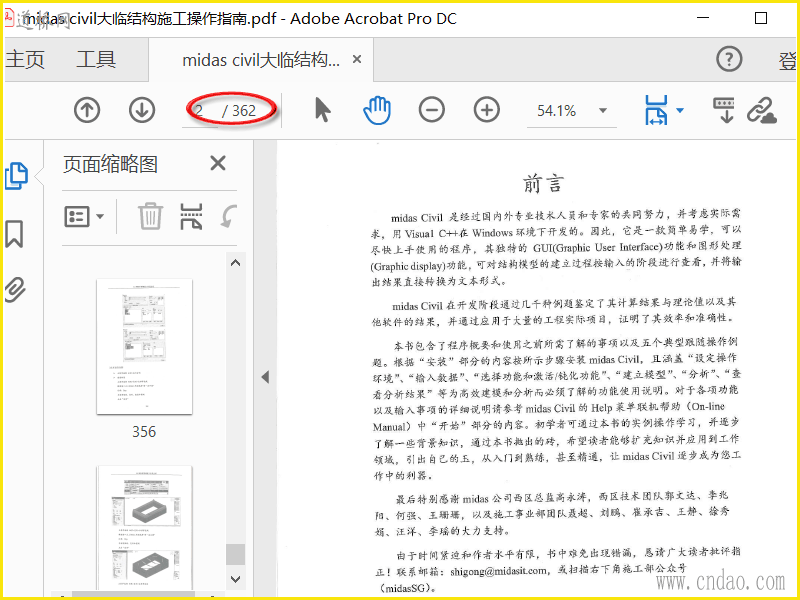Click the current page number field
The image size is (800, 600).
pos(200,111)
